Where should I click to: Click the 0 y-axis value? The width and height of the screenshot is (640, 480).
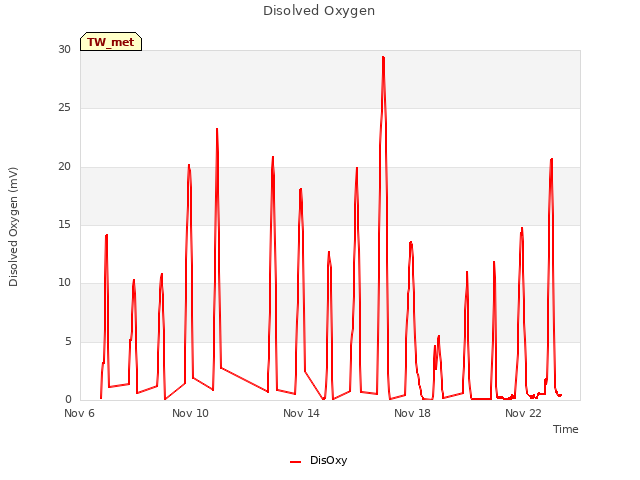pos(68,399)
